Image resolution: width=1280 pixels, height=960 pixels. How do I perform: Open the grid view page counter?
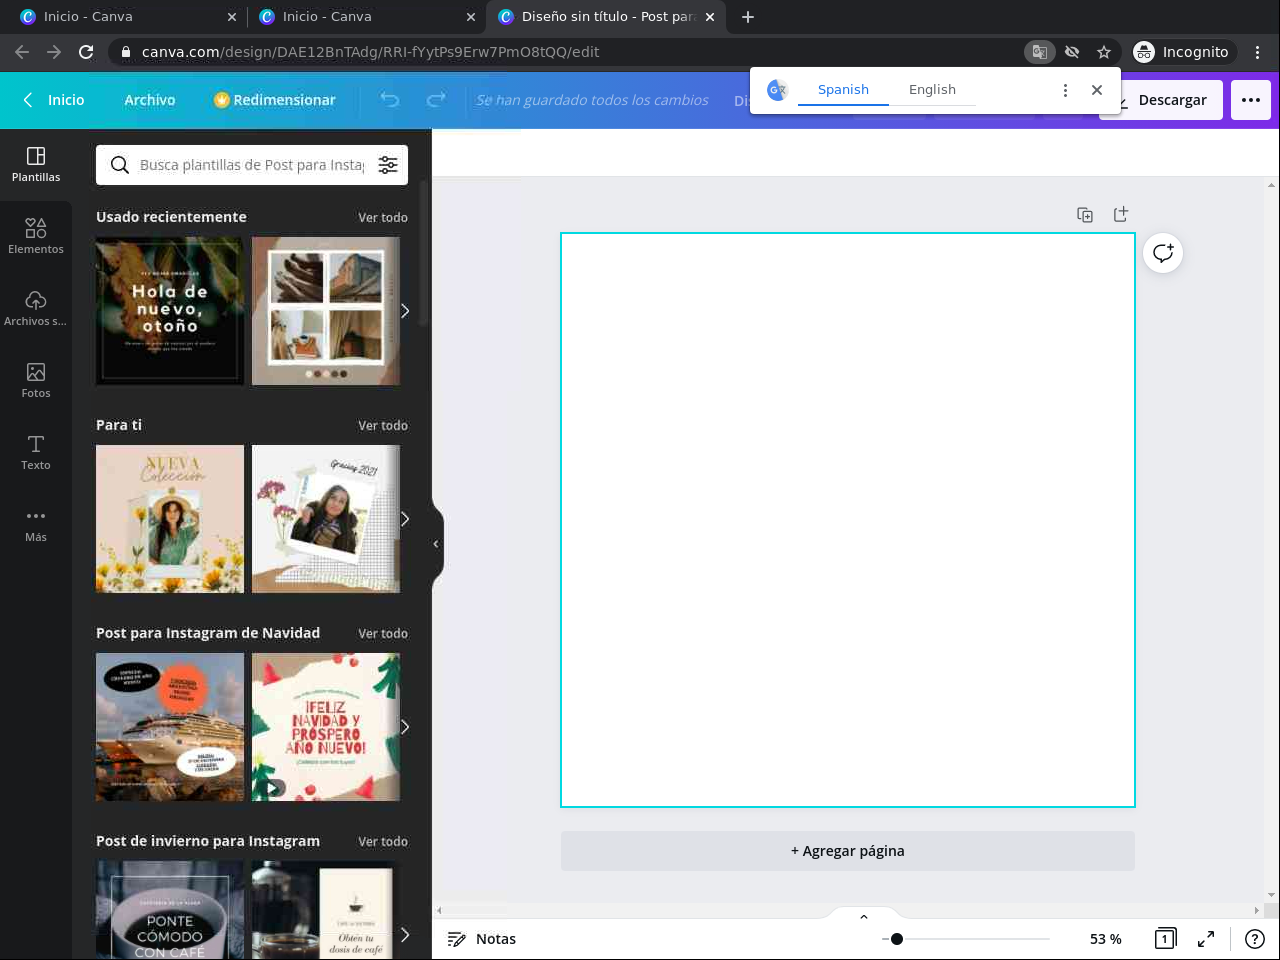1165,938
